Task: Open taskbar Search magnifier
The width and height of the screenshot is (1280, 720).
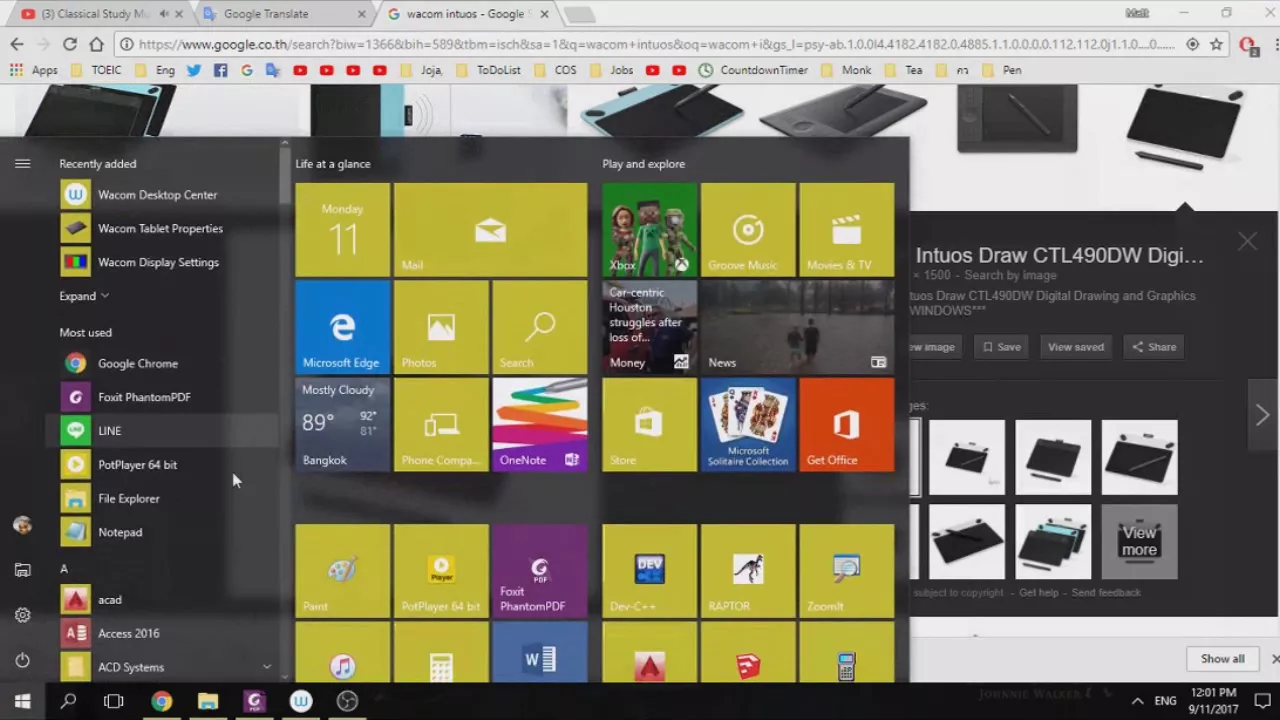Action: pos(68,701)
